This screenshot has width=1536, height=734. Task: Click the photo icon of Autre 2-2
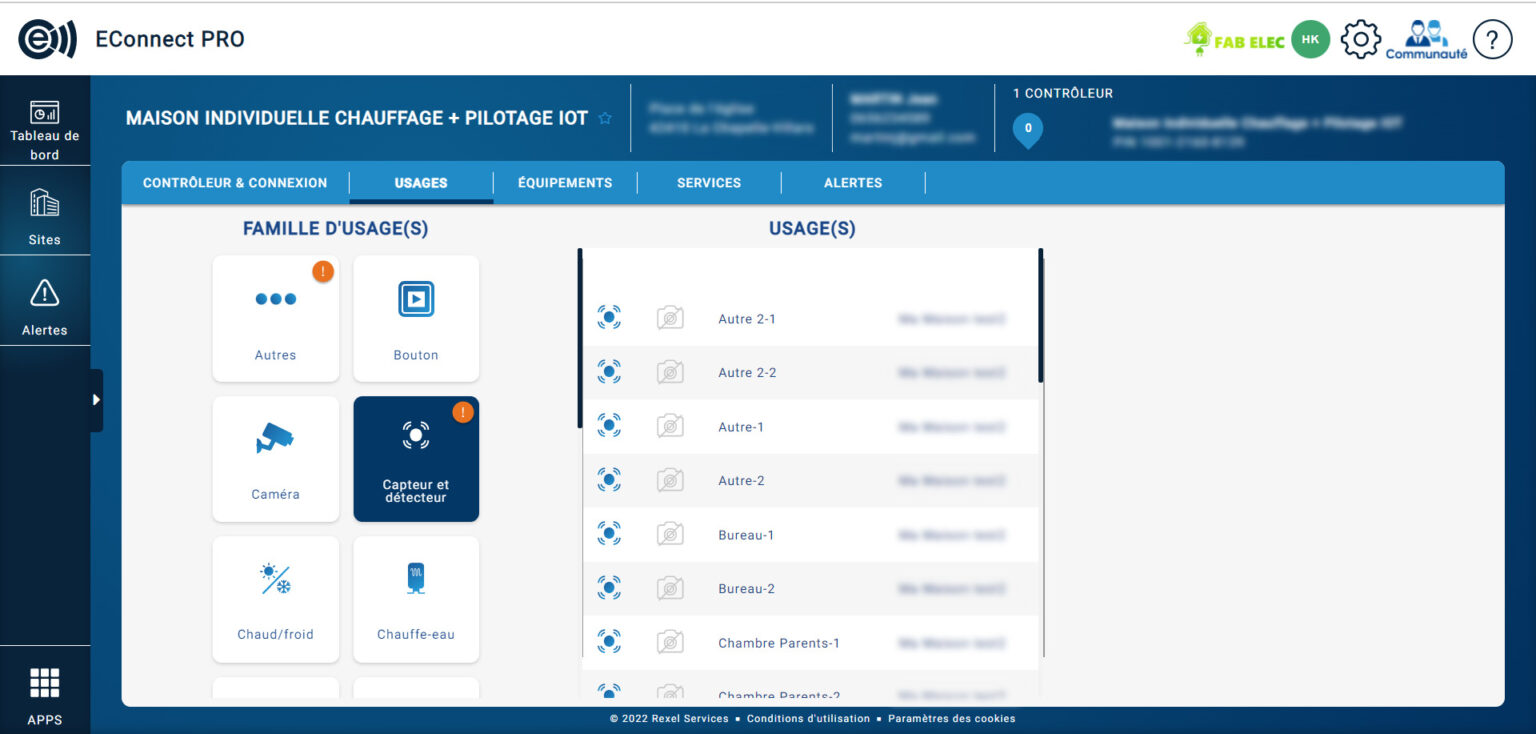click(670, 372)
